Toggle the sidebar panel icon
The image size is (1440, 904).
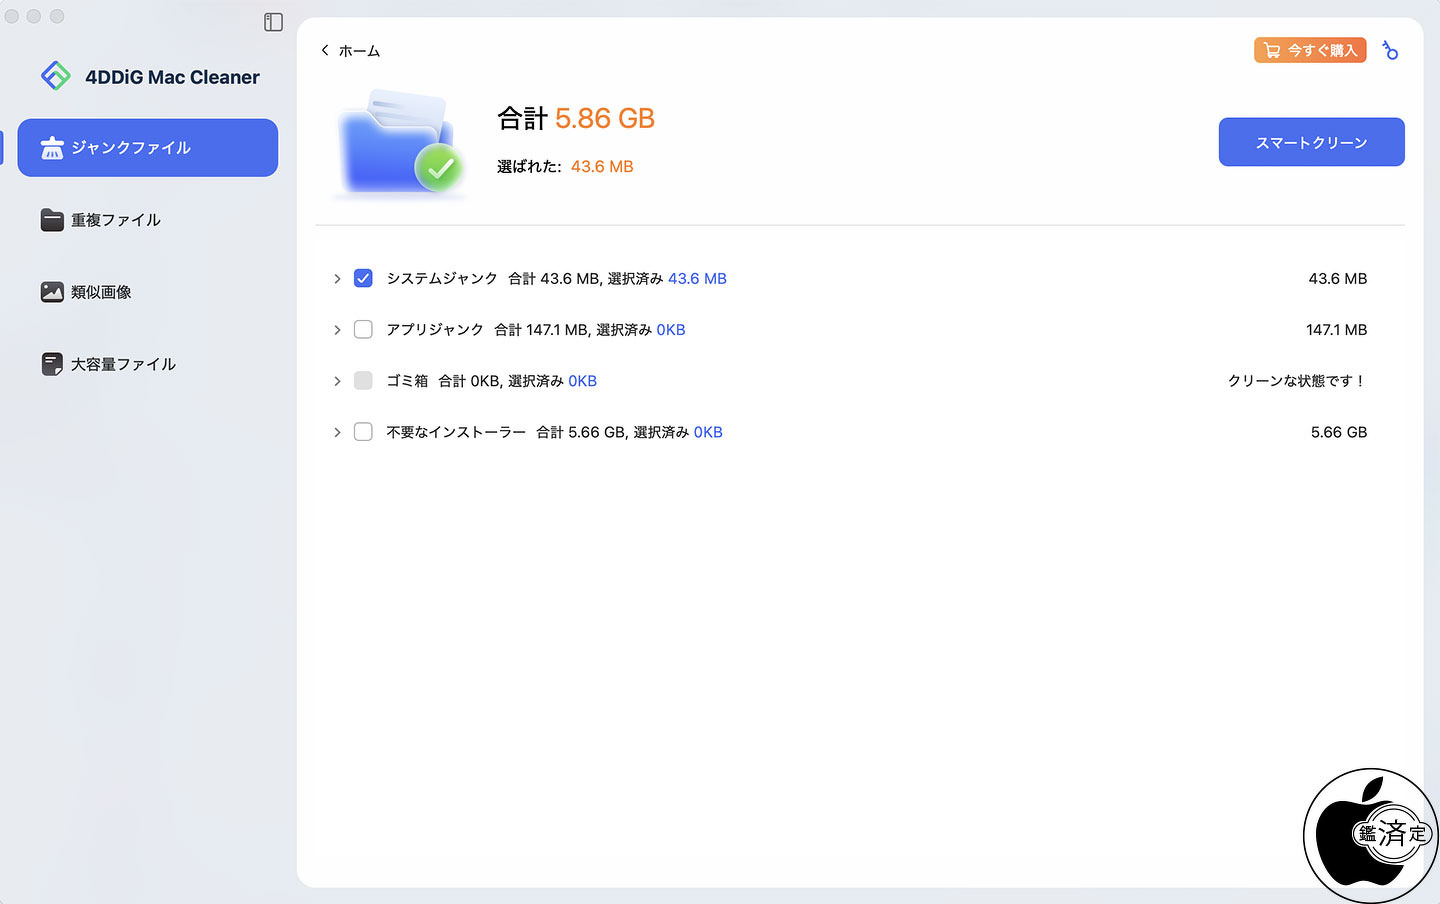(x=273, y=22)
